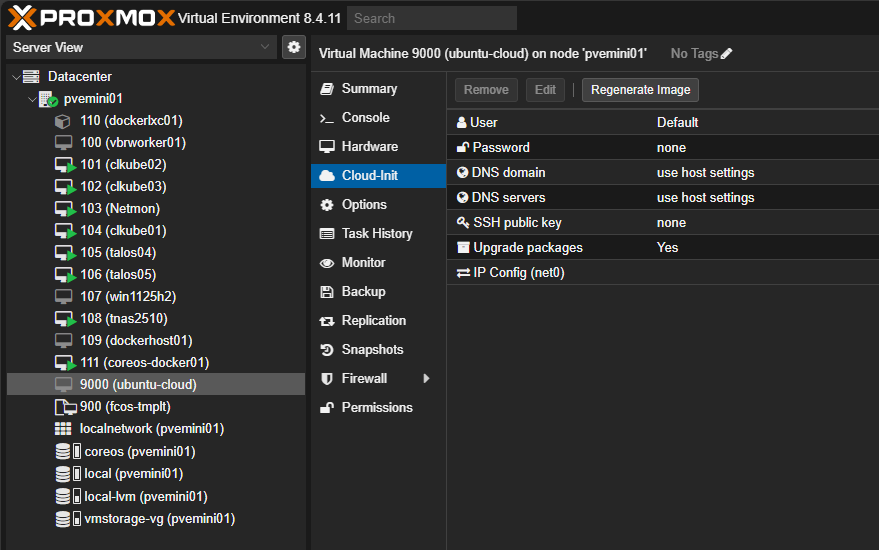879x550 pixels.
Task: Click the pvemini01 node server icon
Action: 48,99
